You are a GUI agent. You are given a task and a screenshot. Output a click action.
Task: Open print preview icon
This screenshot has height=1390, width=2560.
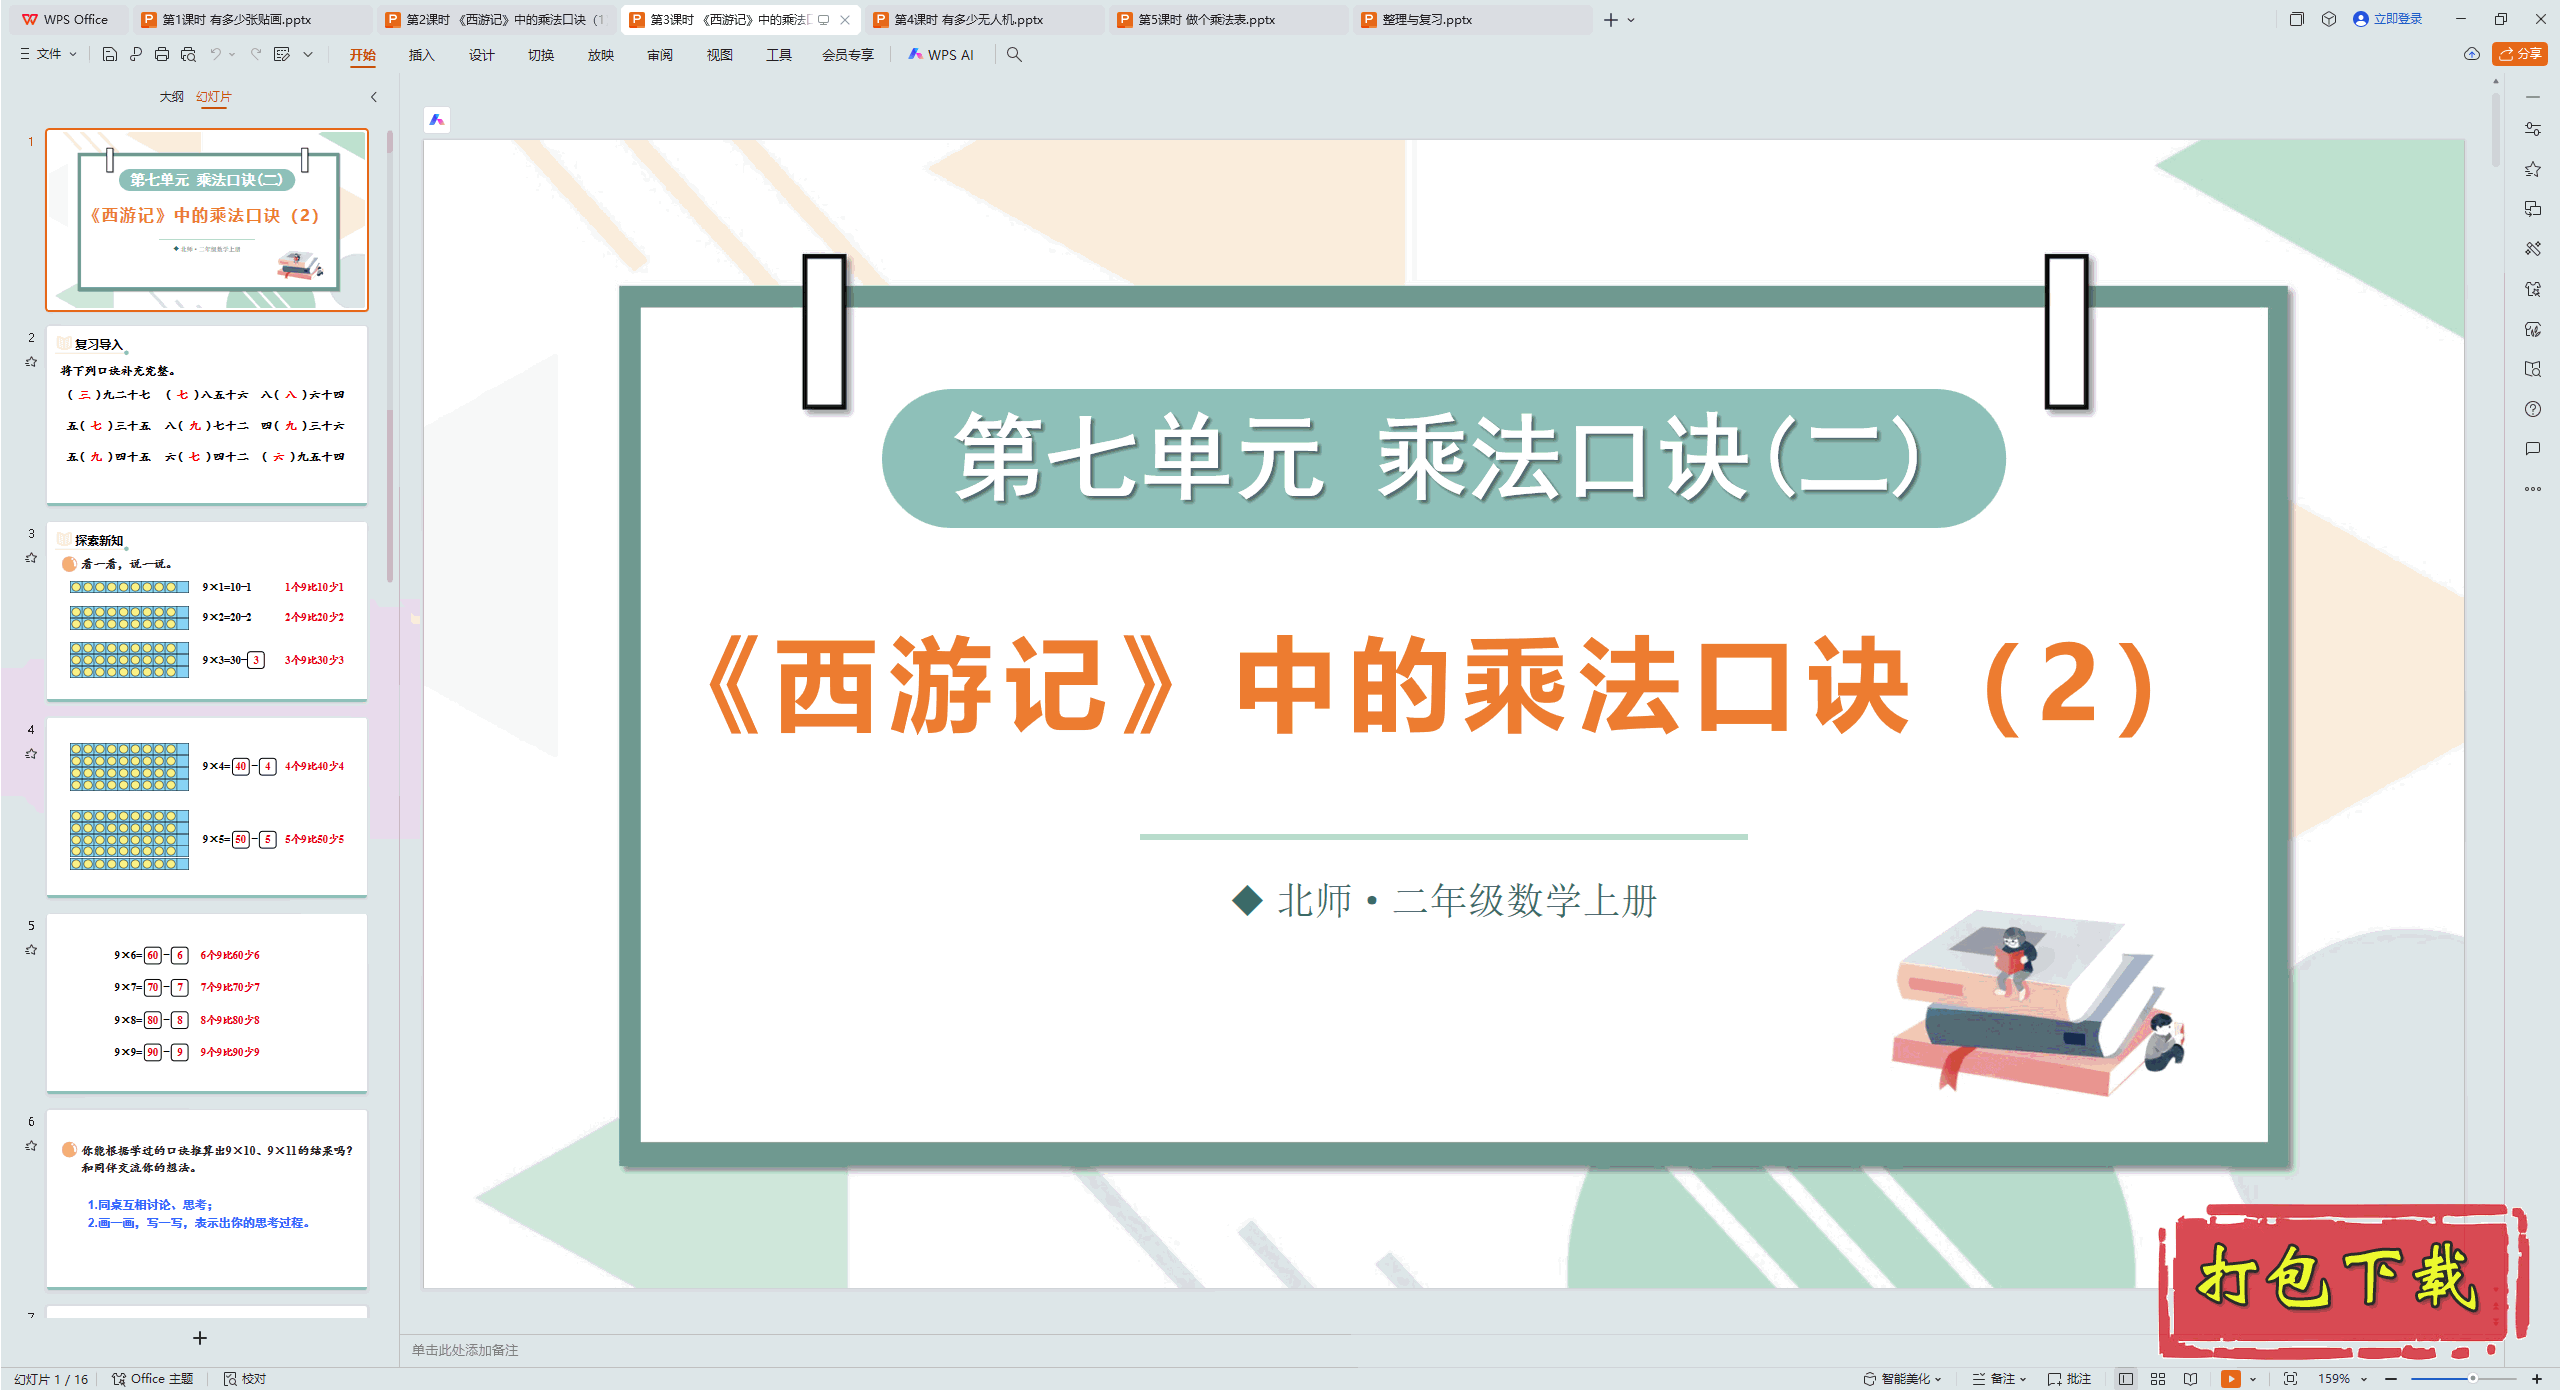point(188,54)
